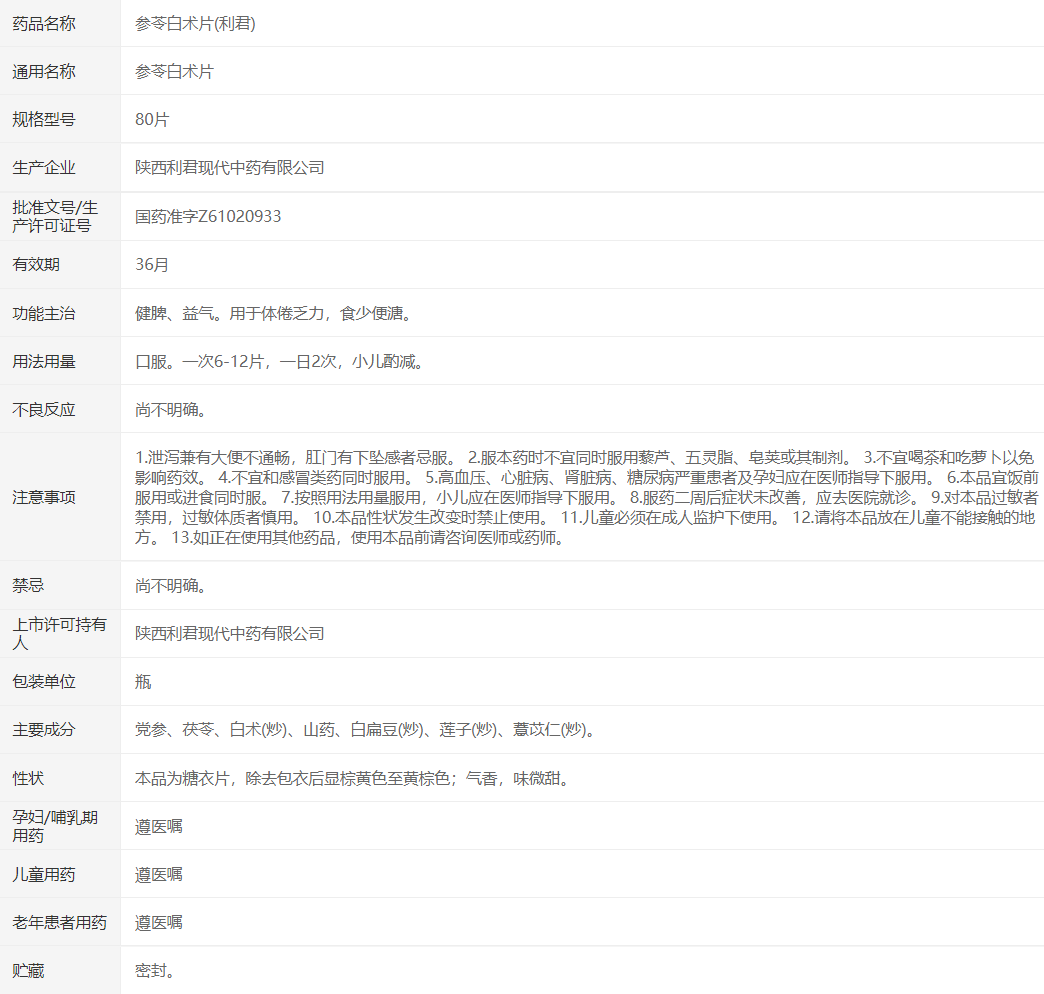Click the 36月 validity period value
This screenshot has width=1044, height=994.
pos(152,265)
